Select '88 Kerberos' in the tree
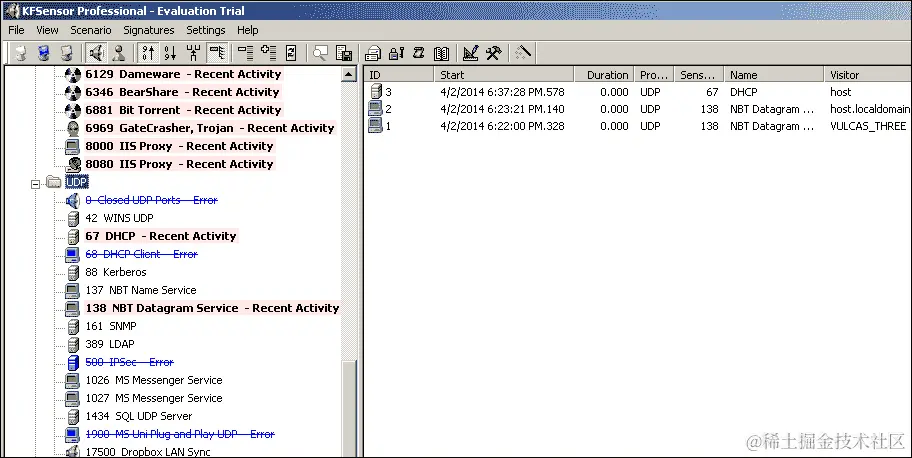 coord(116,272)
